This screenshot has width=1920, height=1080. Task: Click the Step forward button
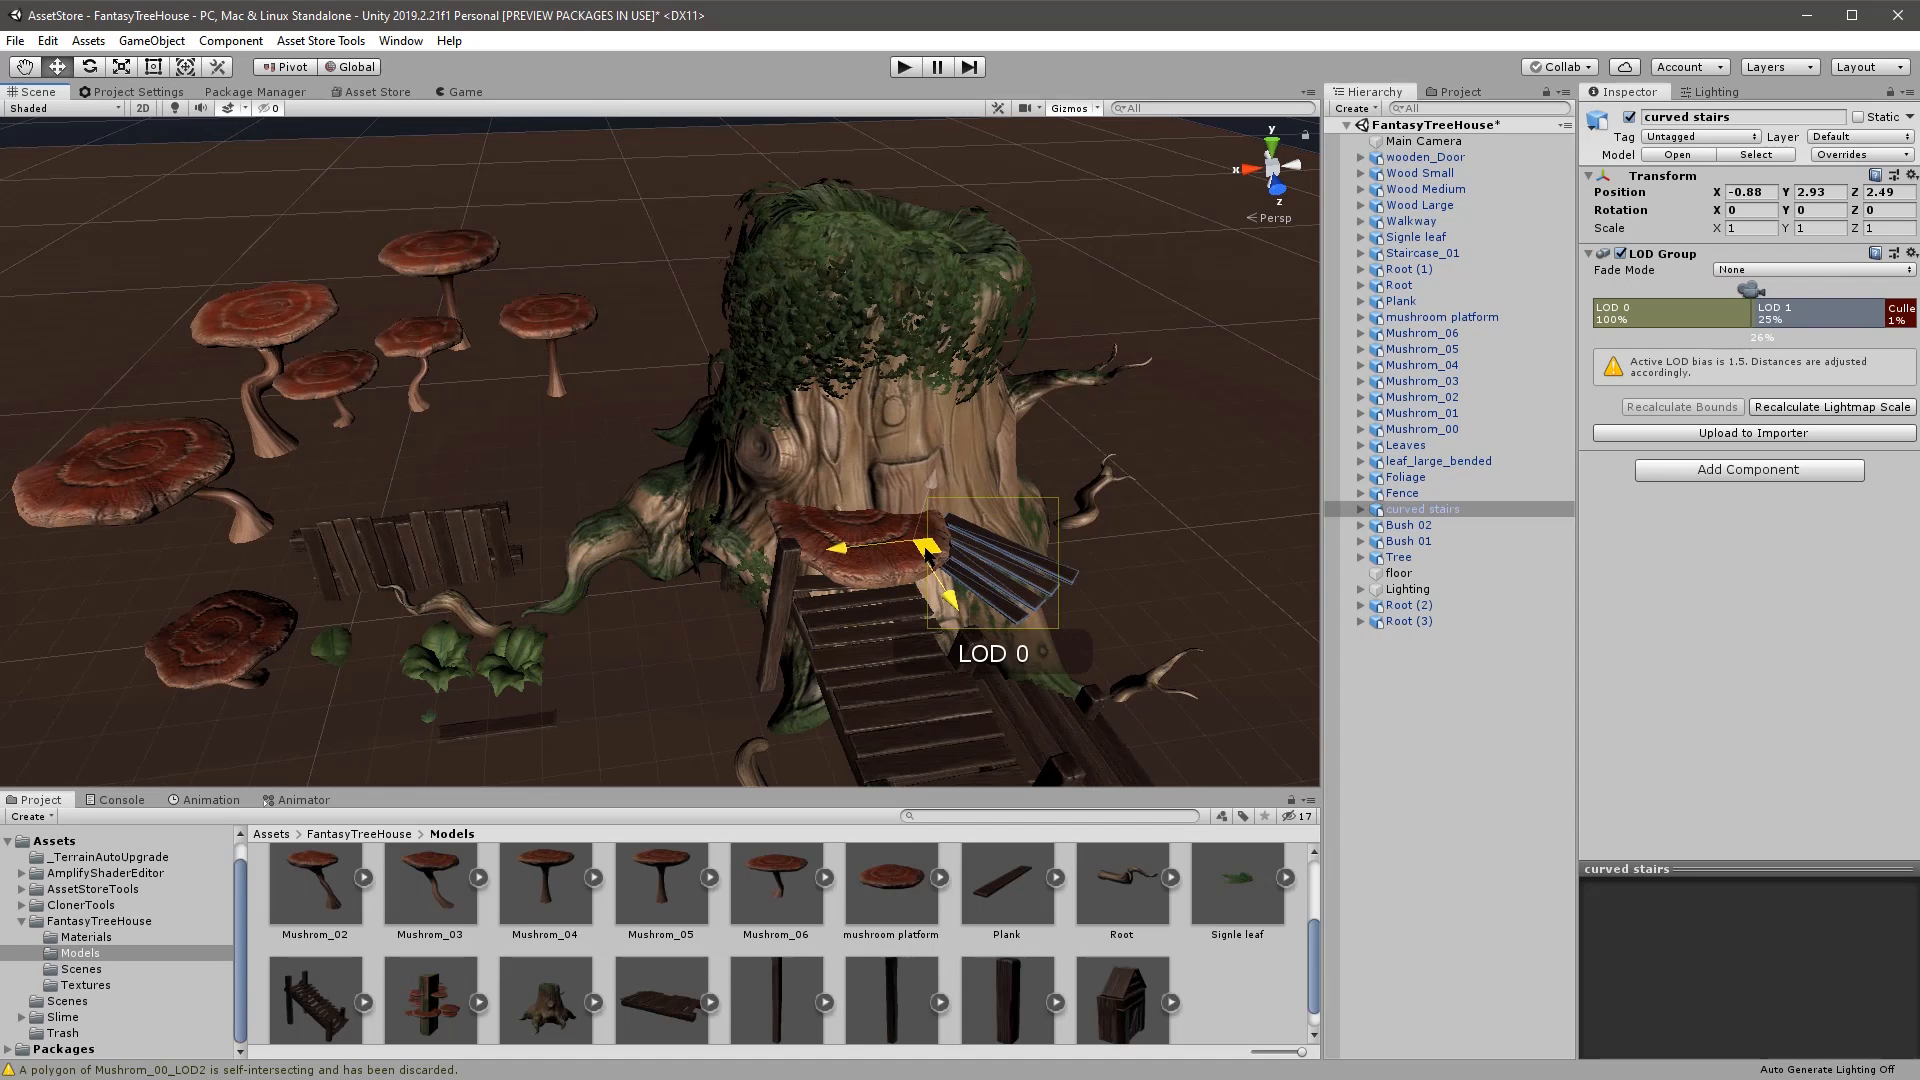969,67
